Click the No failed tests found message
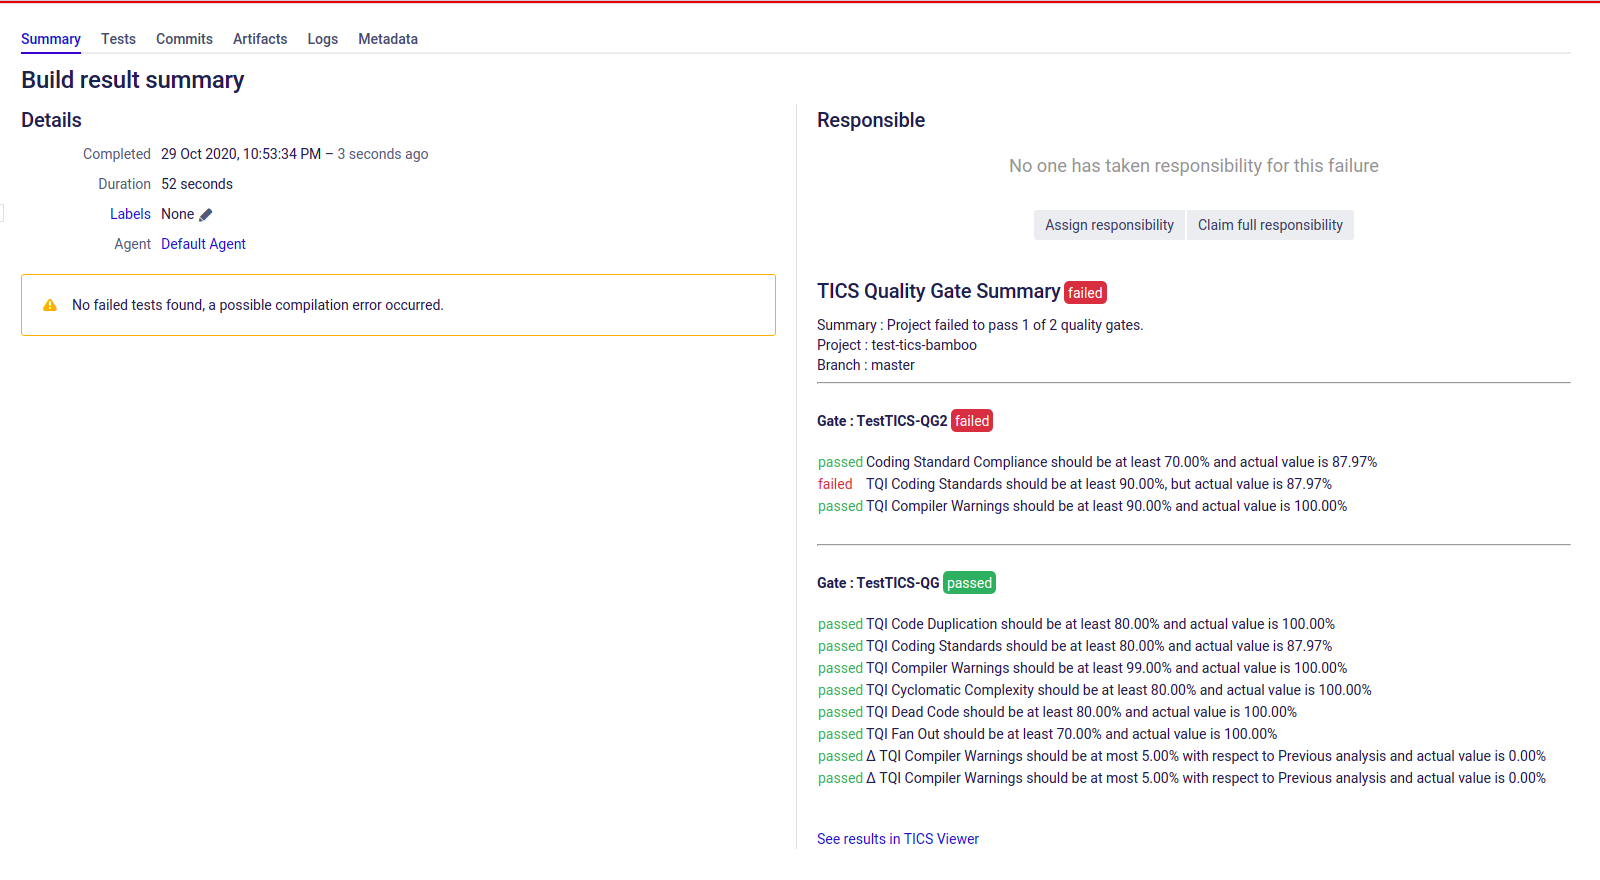This screenshot has width=1600, height=880. (x=258, y=305)
